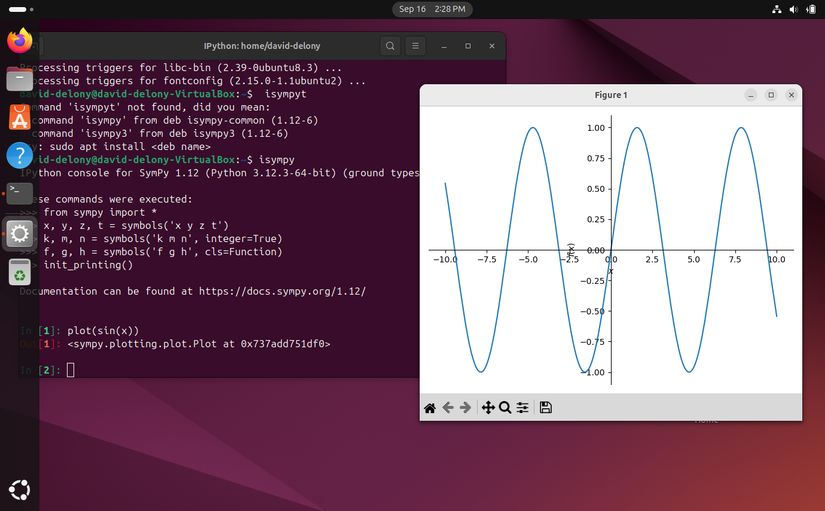Screen dimensions: 825x511
Task: Open search in the terminal header
Action: (x=390, y=46)
